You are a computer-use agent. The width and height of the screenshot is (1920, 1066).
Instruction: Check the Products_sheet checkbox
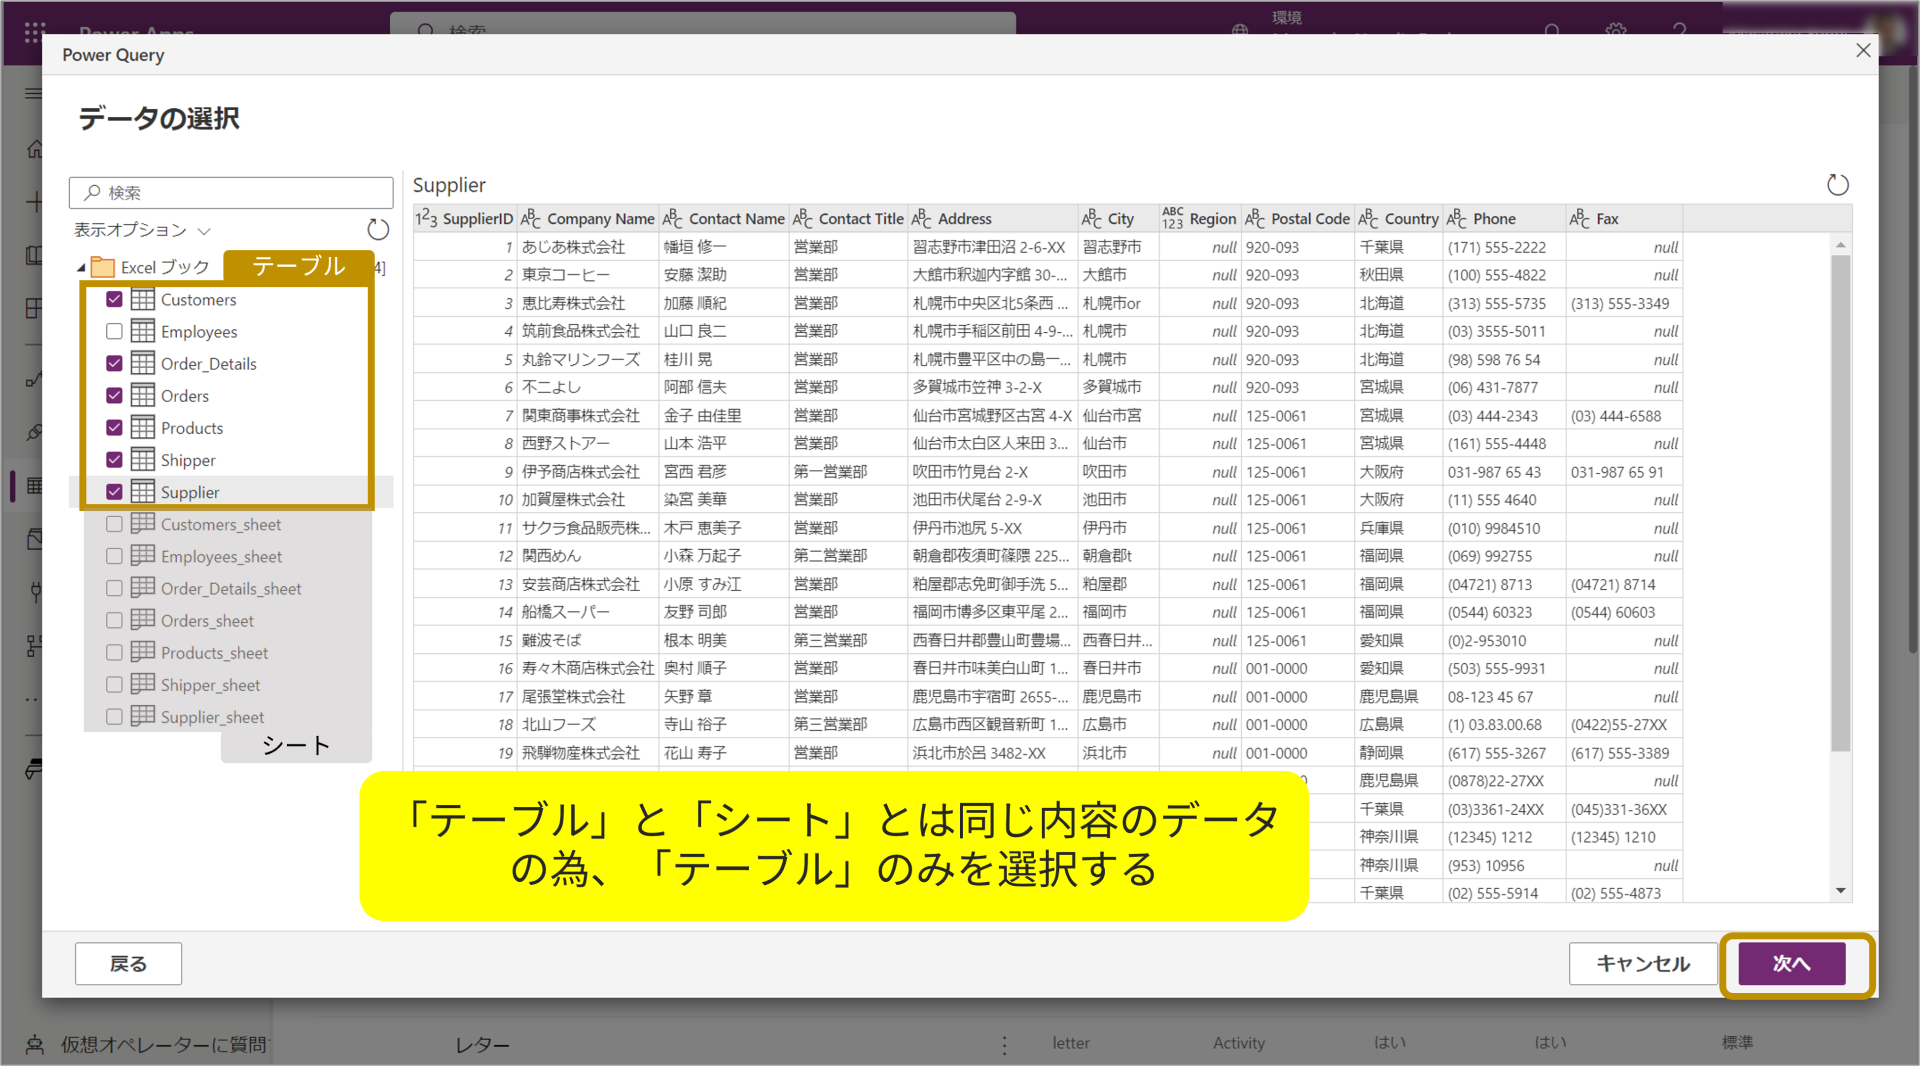tap(114, 652)
